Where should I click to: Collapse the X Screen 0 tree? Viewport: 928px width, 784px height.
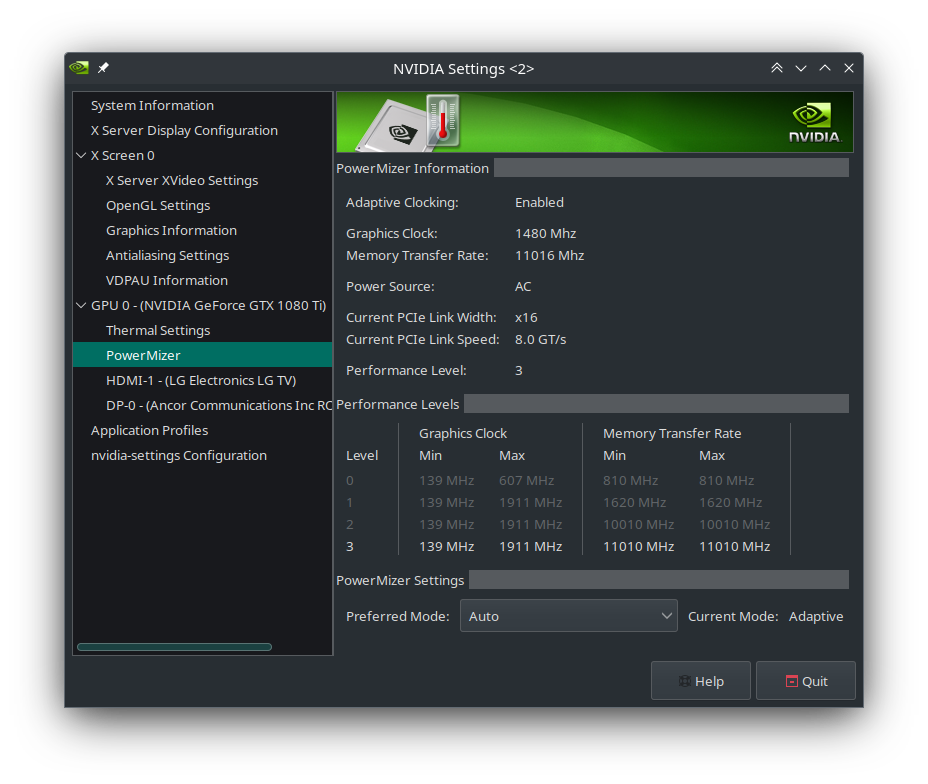coord(81,156)
